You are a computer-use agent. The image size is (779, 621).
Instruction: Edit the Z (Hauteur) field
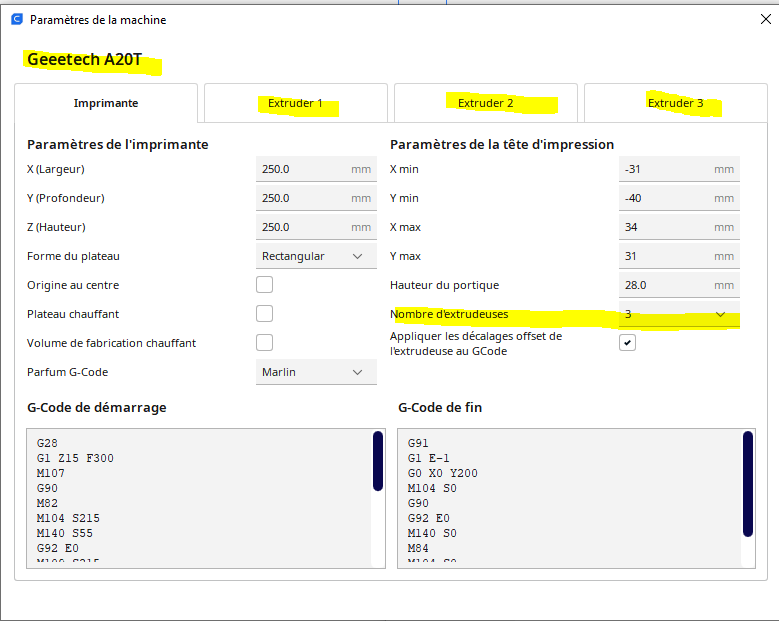point(316,227)
